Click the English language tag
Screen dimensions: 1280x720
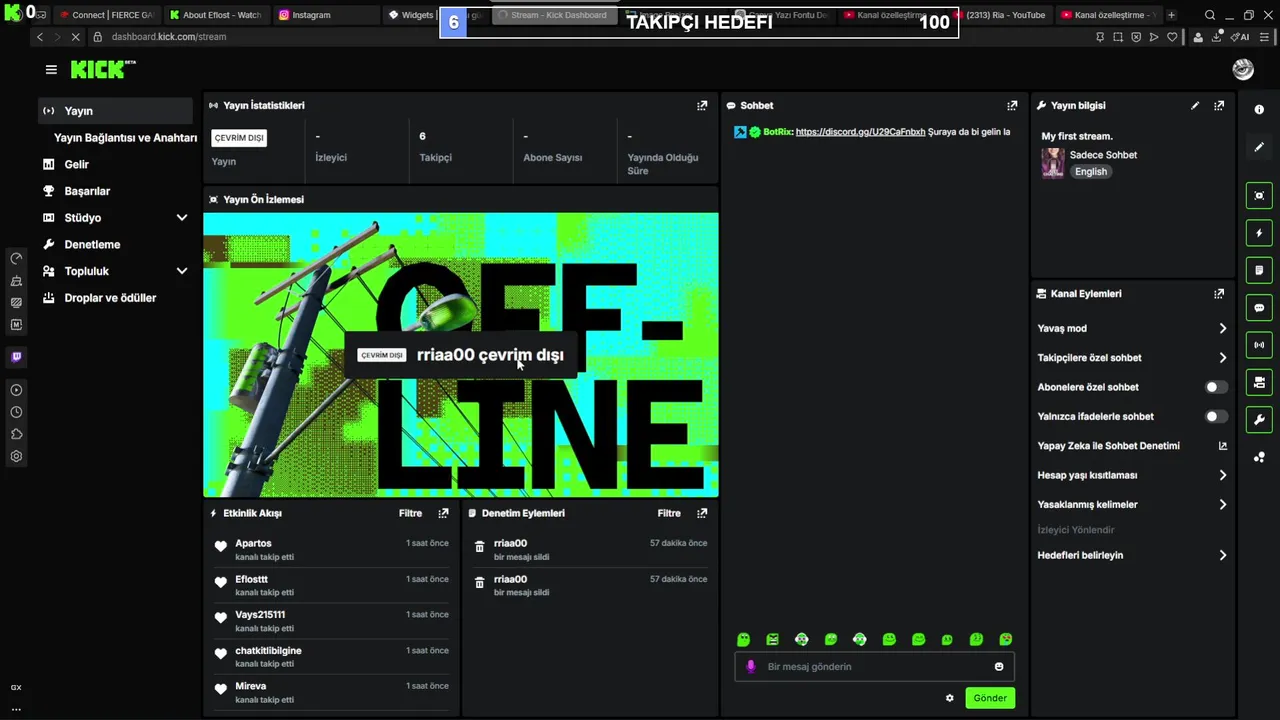tap(1091, 172)
